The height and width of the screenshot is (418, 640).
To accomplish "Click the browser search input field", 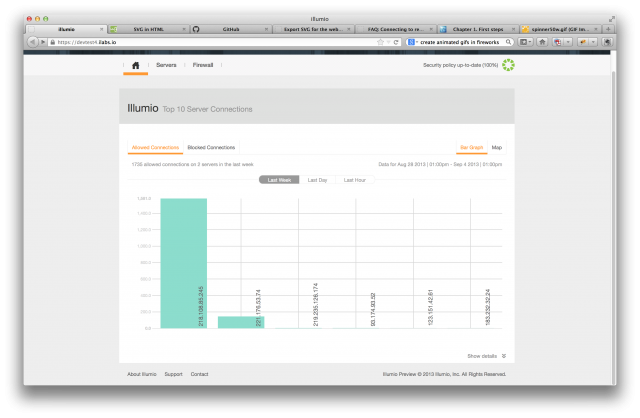I will tap(460, 42).
